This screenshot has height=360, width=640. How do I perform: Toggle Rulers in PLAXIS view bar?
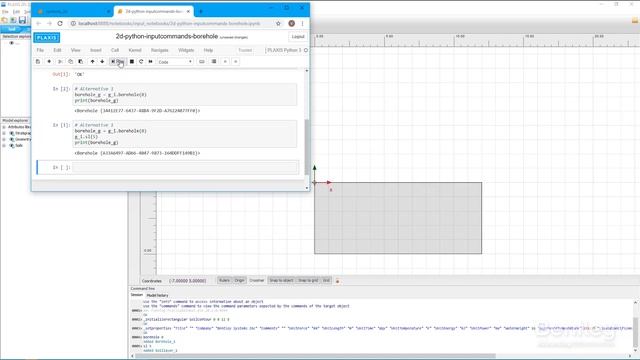(224, 280)
